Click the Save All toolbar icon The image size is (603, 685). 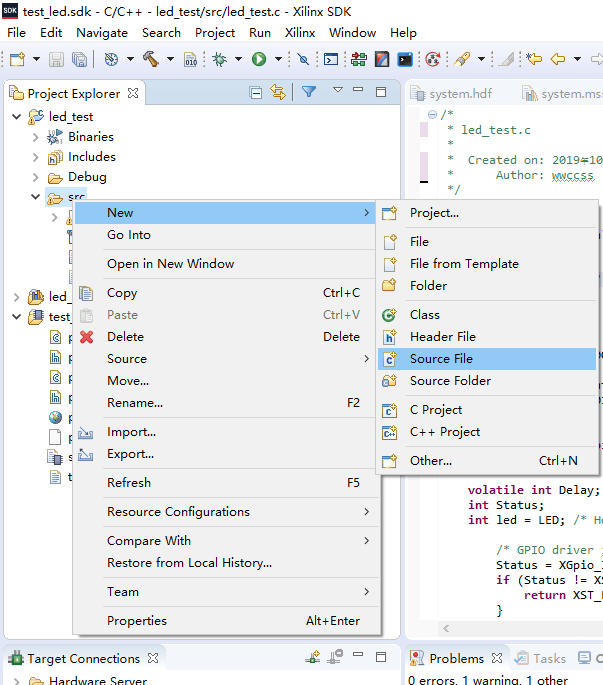(80, 59)
